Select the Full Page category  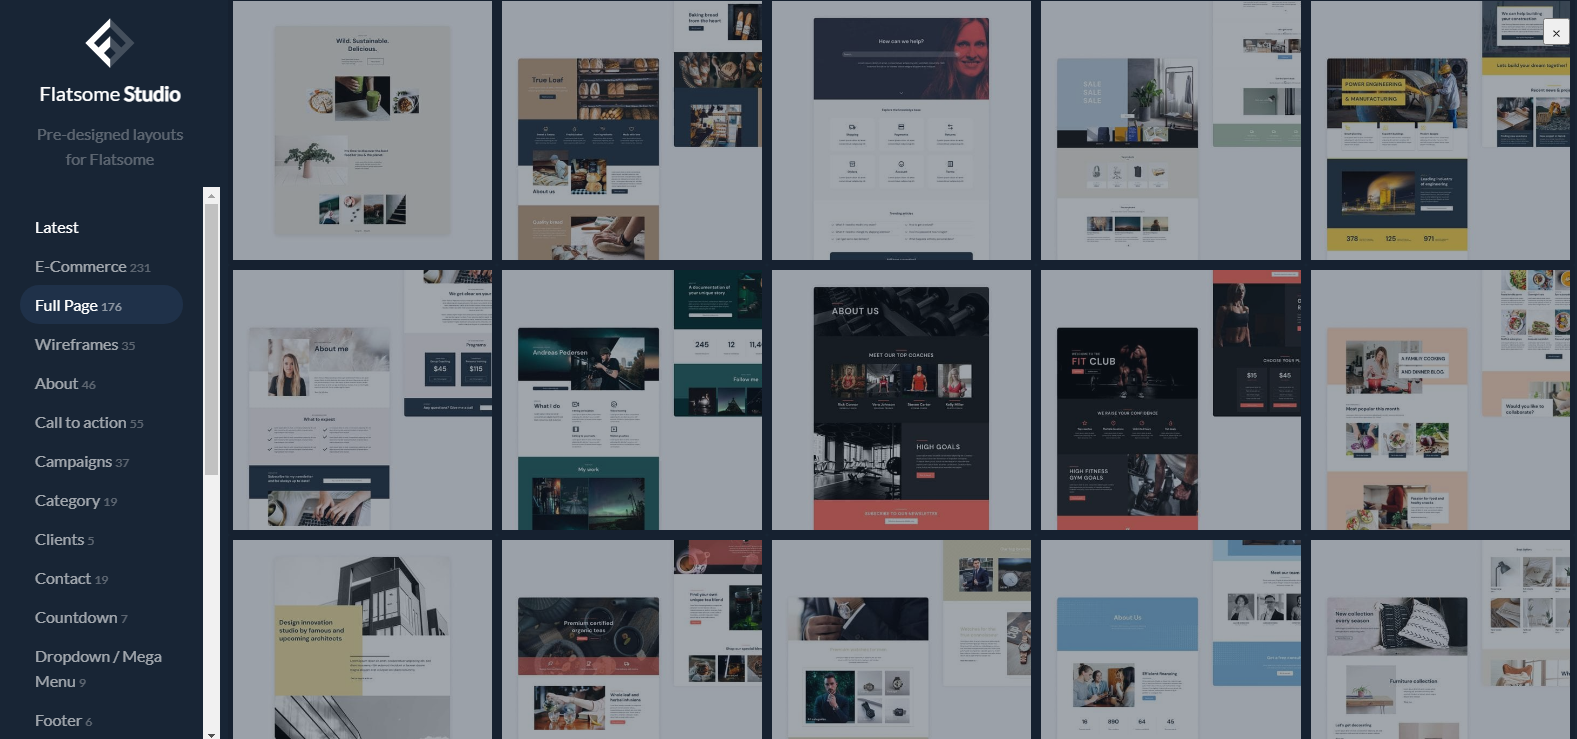pyautogui.click(x=101, y=305)
